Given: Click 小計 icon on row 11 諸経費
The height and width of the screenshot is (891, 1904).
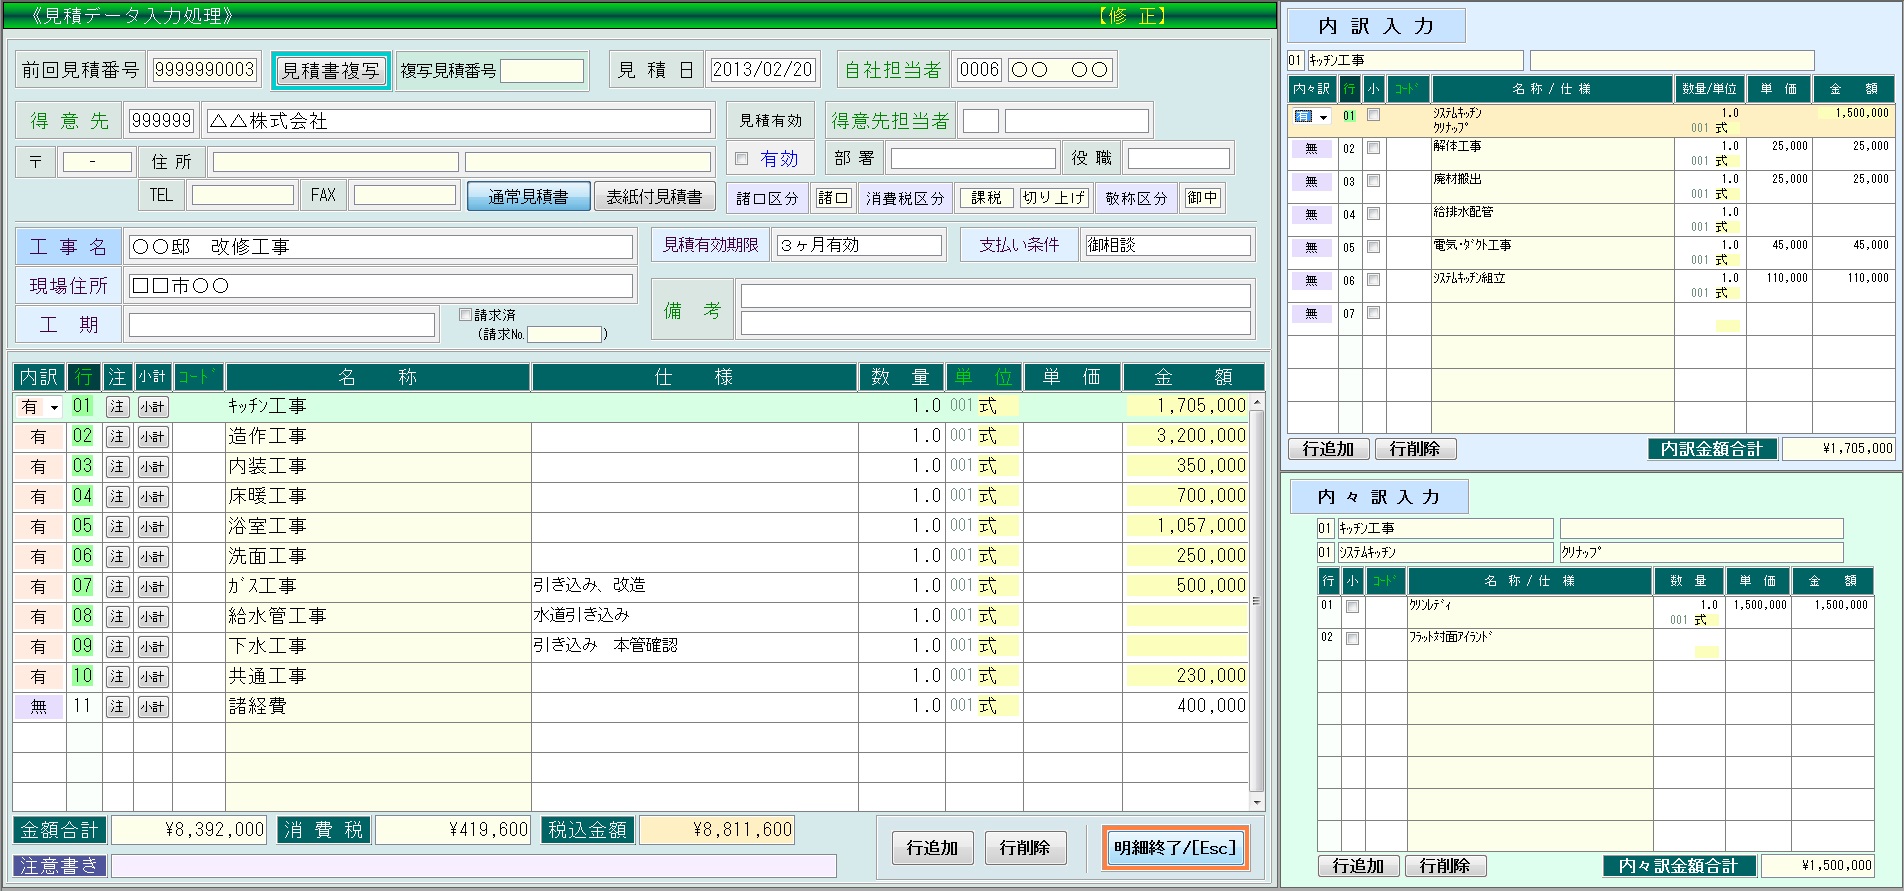Looking at the screenshot, I should click(152, 707).
